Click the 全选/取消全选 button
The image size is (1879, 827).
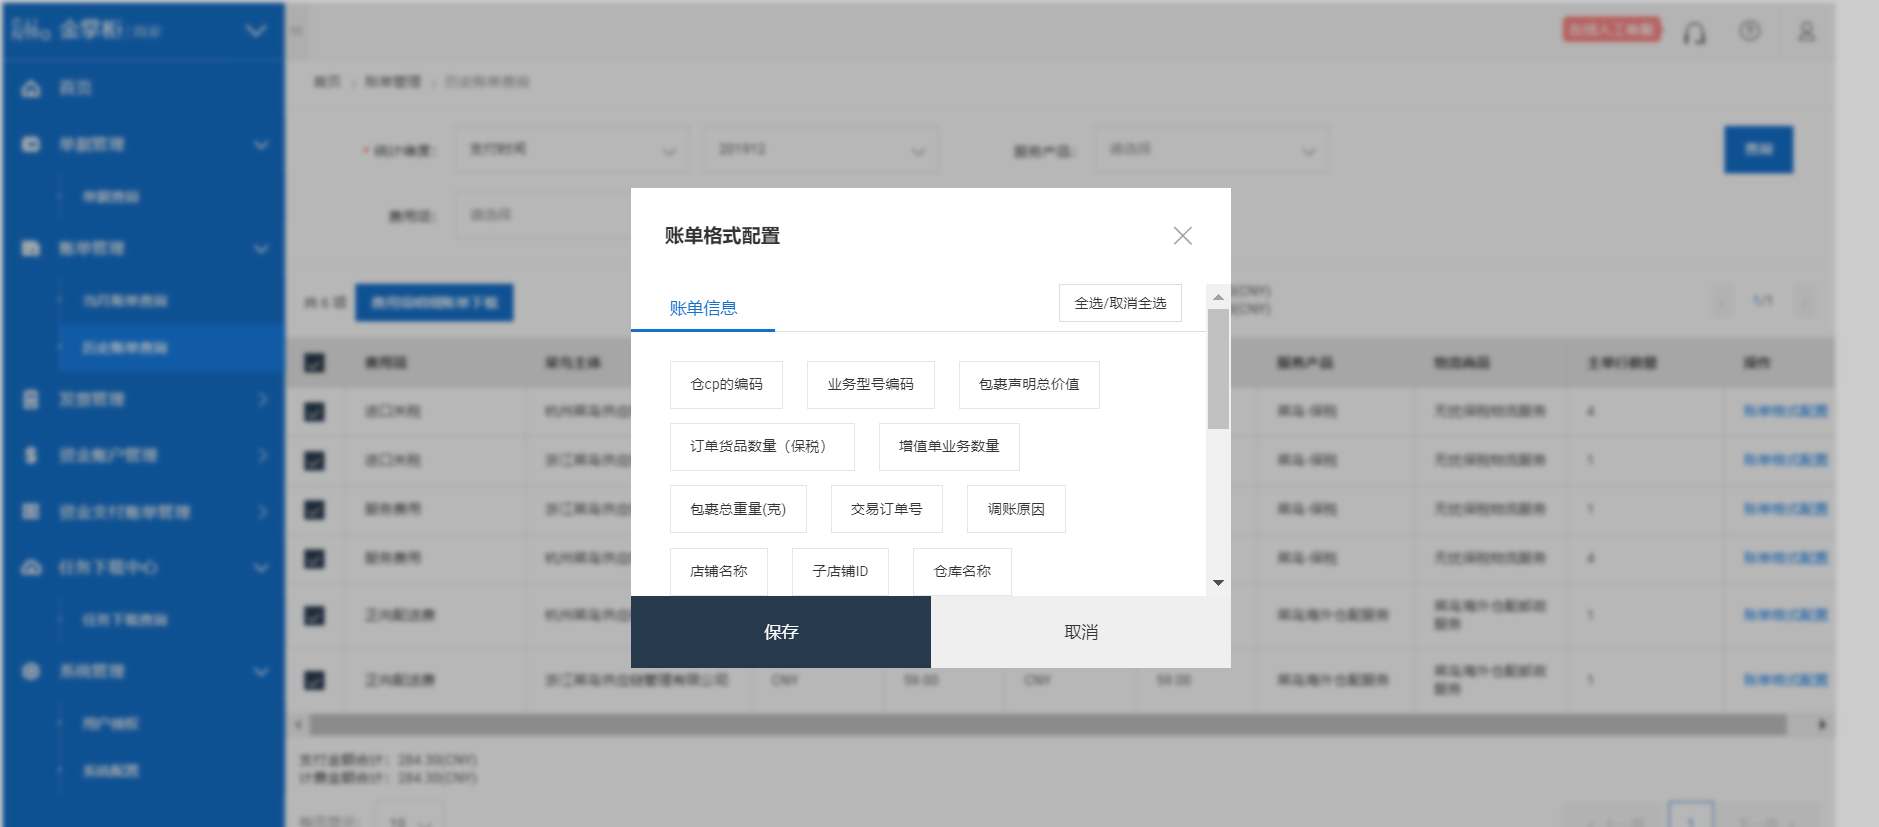point(1120,303)
